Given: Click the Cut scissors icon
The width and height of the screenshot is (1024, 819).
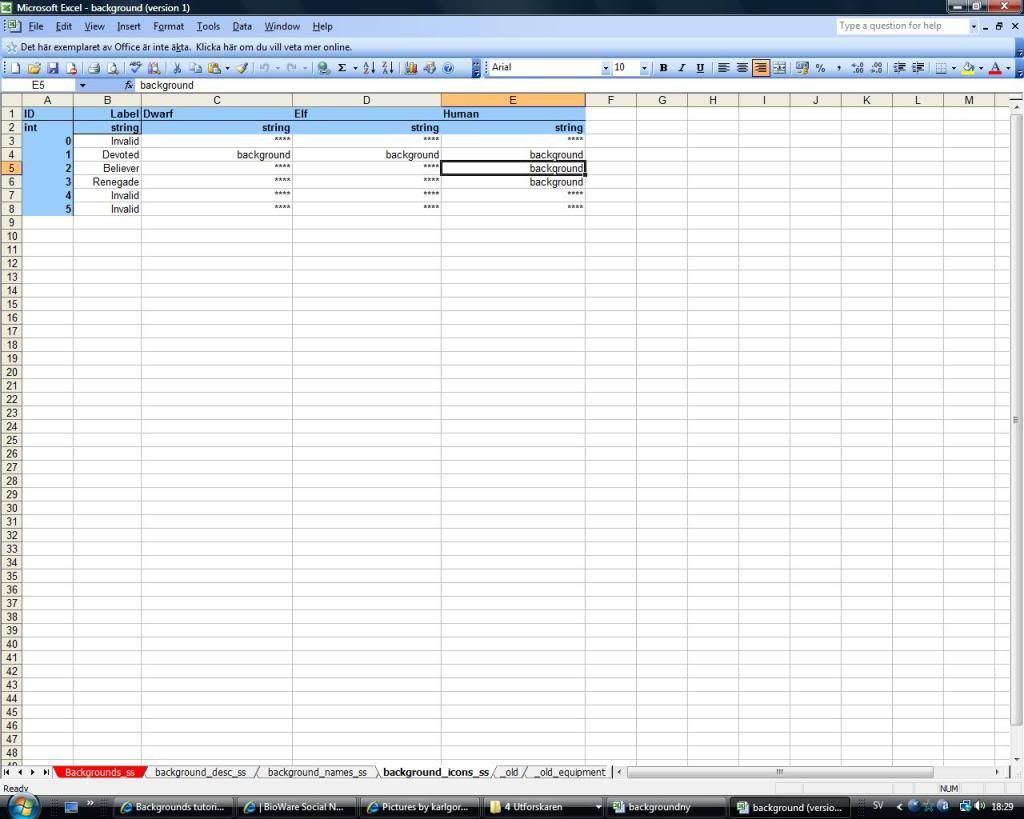Looking at the screenshot, I should [x=177, y=68].
